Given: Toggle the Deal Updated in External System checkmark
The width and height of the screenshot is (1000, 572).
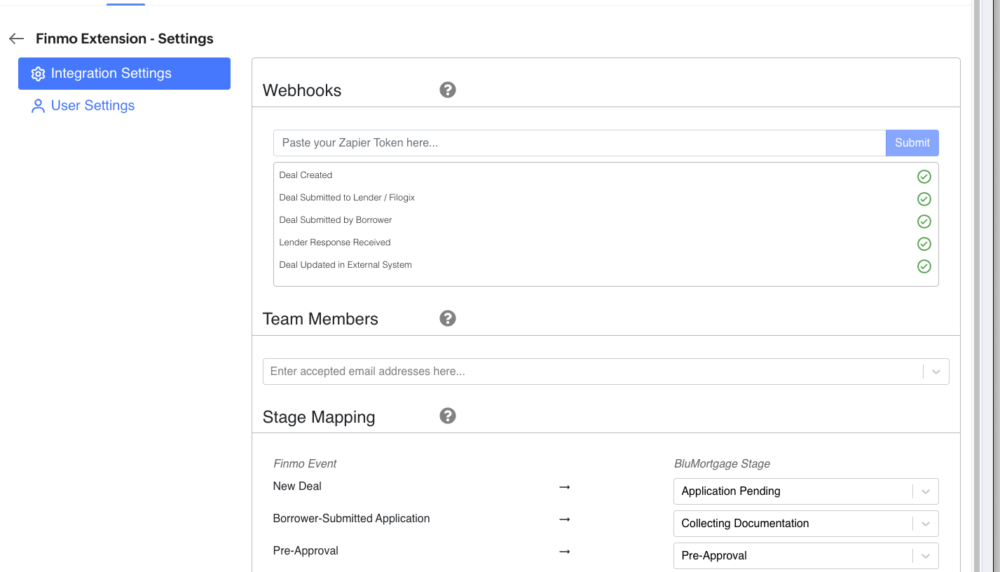Looking at the screenshot, I should (924, 266).
